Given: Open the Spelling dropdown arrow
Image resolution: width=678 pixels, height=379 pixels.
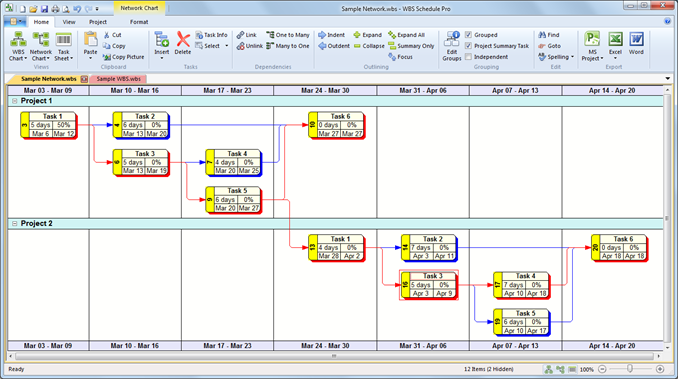Looking at the screenshot, I should [572, 57].
